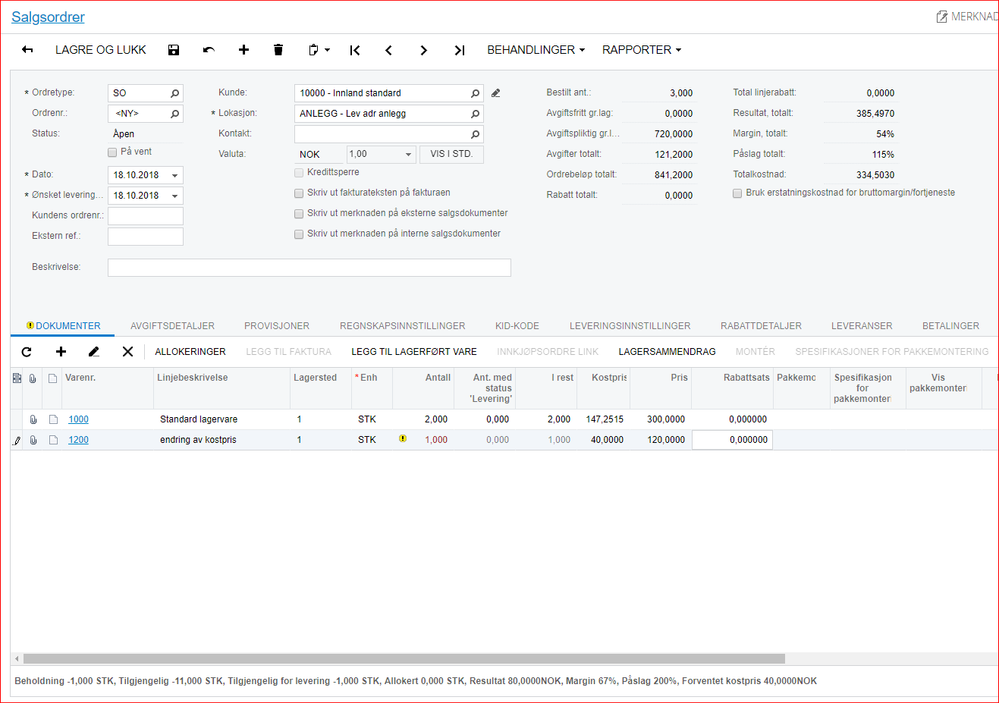Click the undo arrow icon
Image resolution: width=999 pixels, height=703 pixels.
point(208,50)
